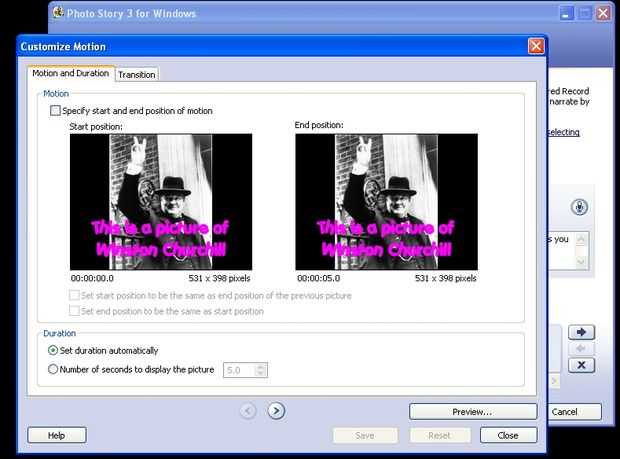
Task: Click the Reset button
Action: (439, 435)
